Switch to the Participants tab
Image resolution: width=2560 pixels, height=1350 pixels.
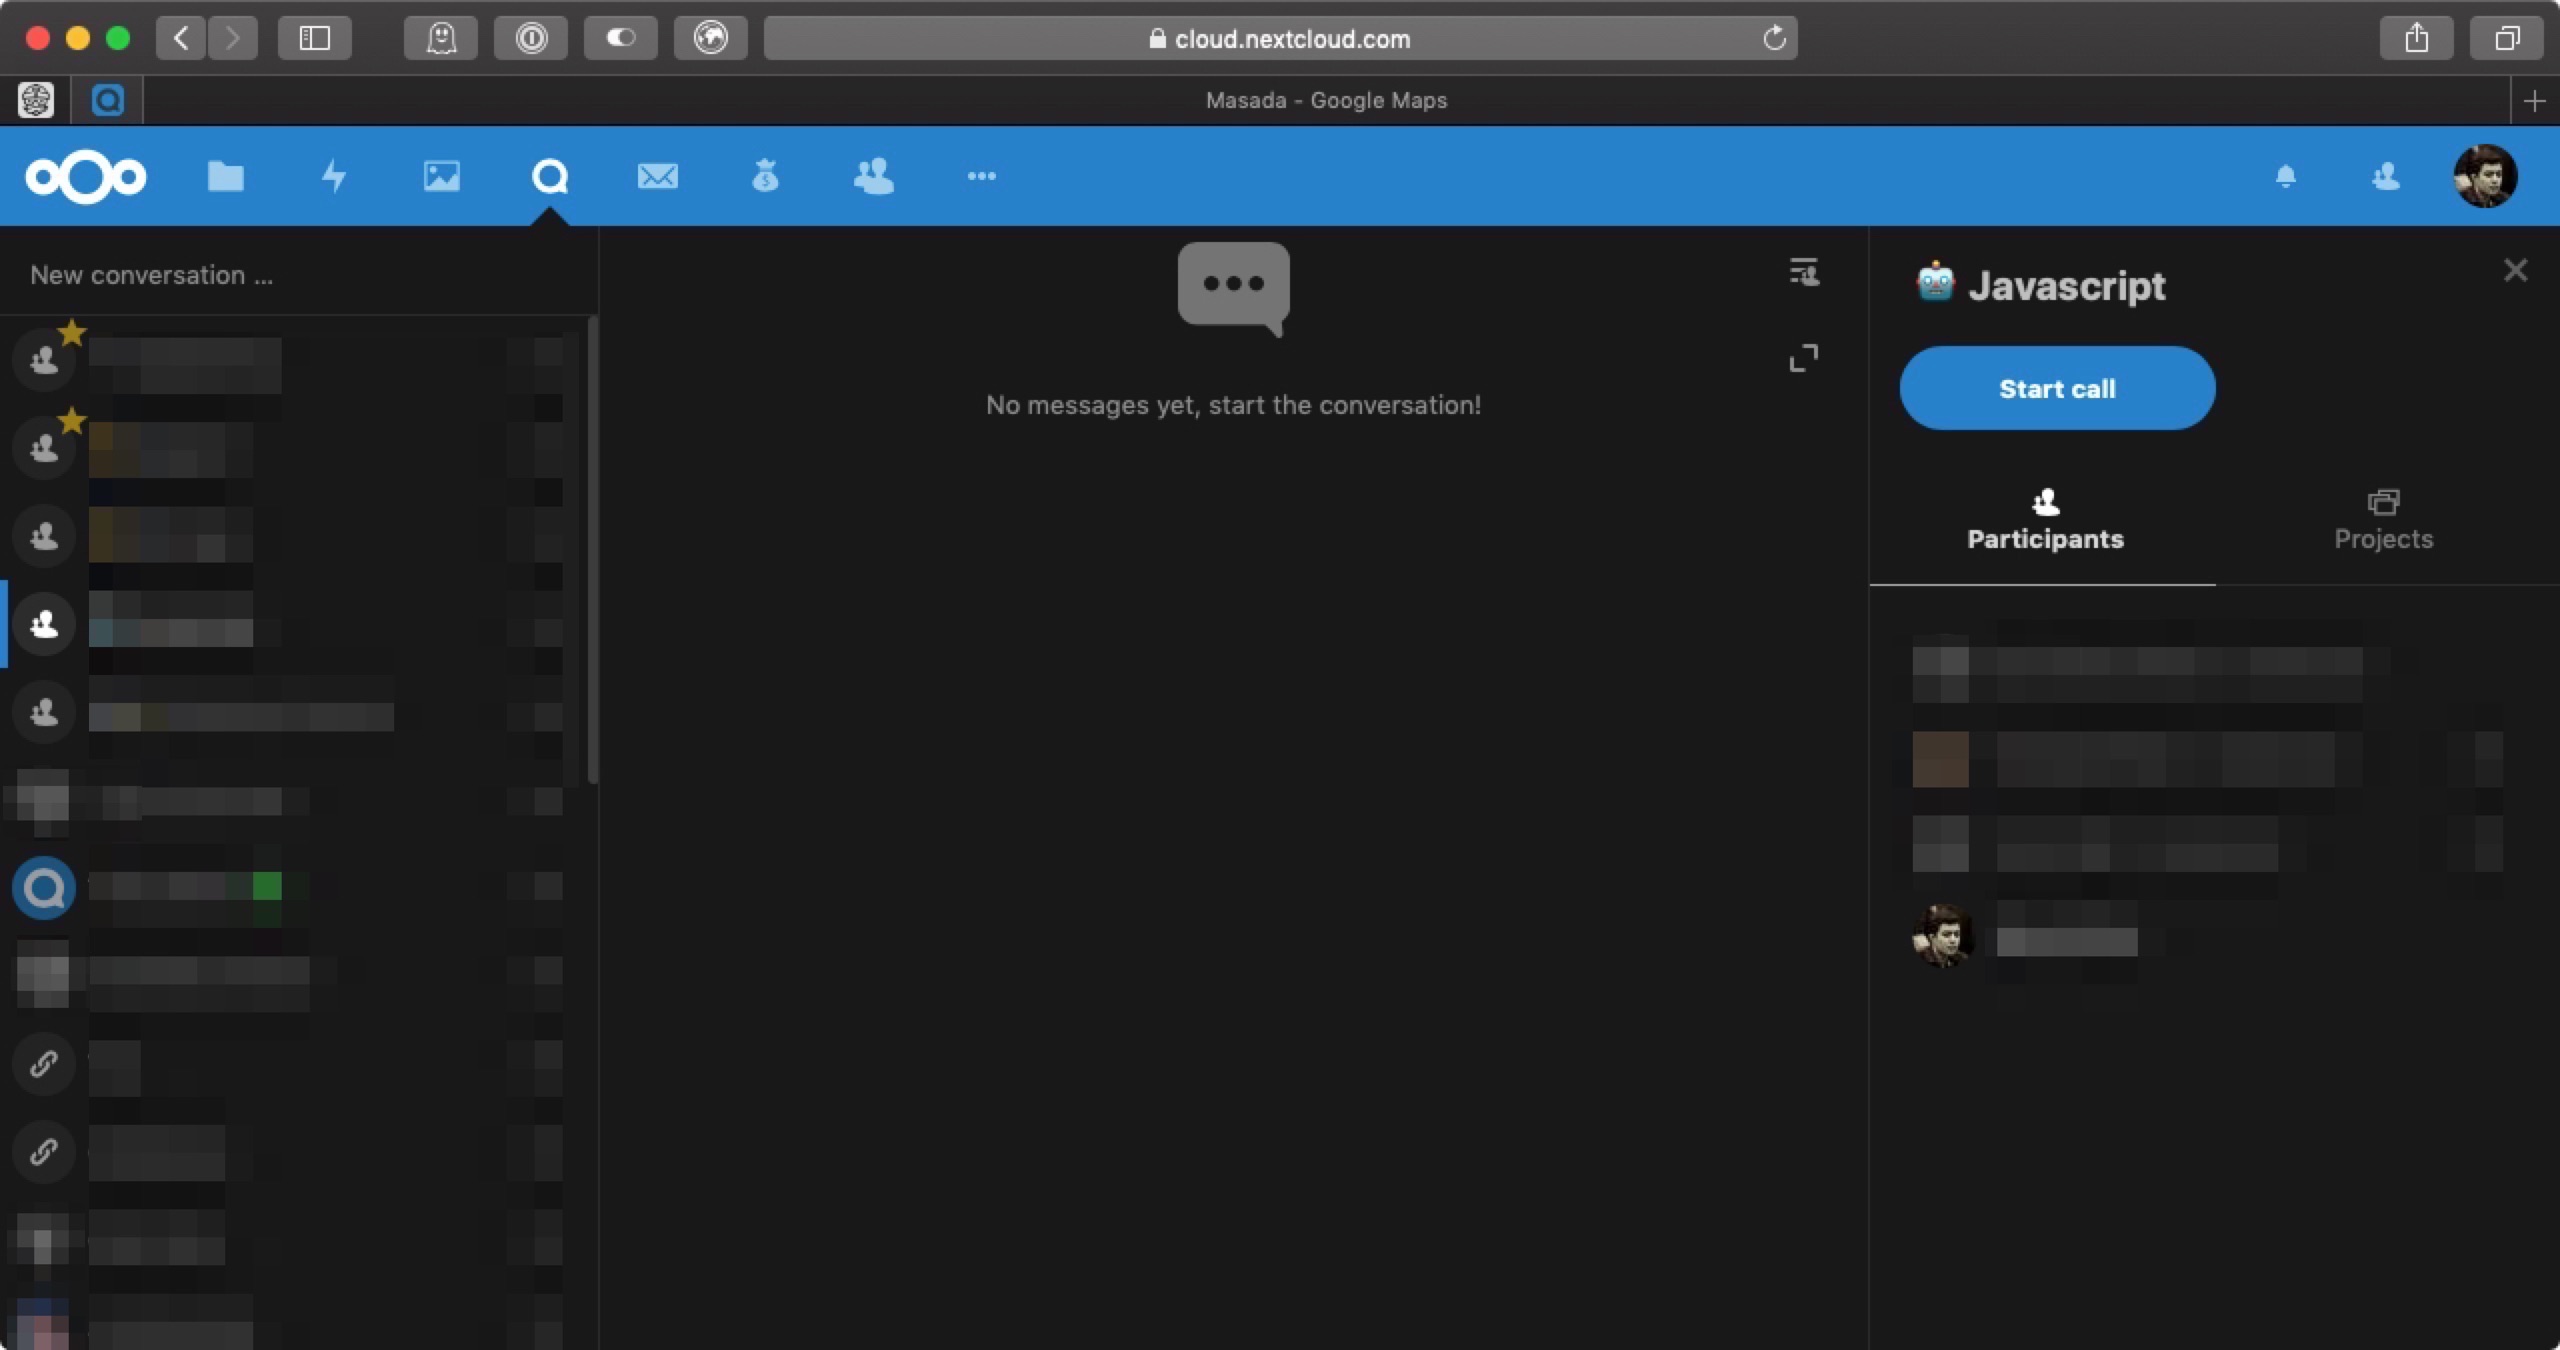2045,522
